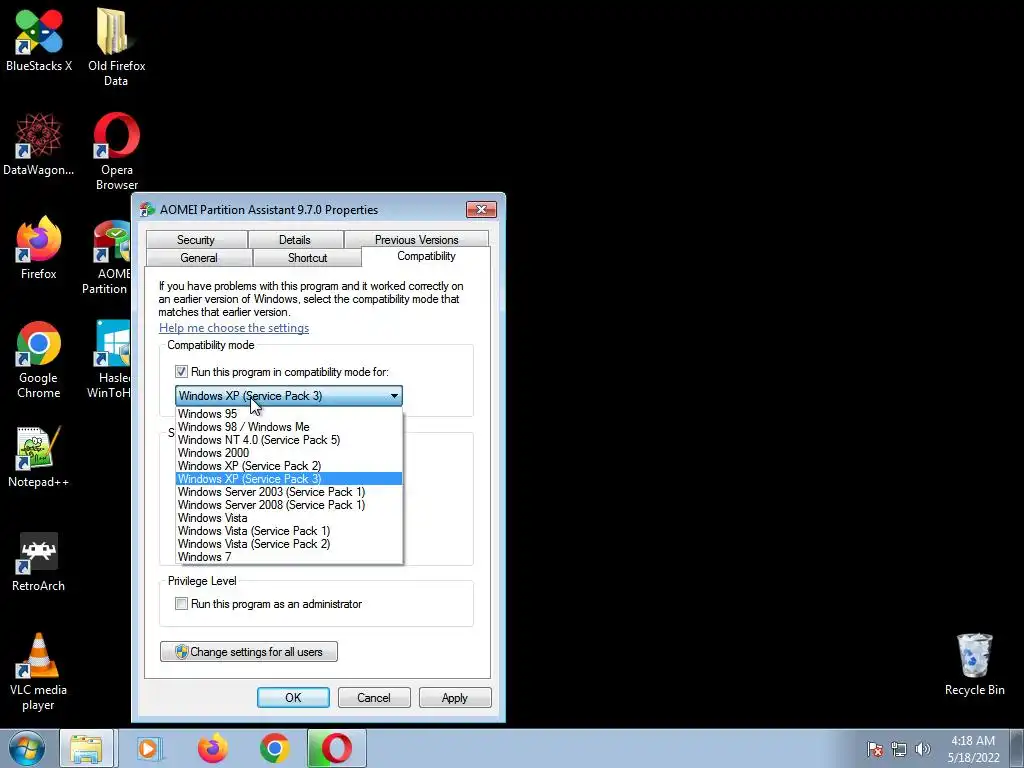
Task: Choose plain Windows Vista option
Action: [x=289, y=518]
